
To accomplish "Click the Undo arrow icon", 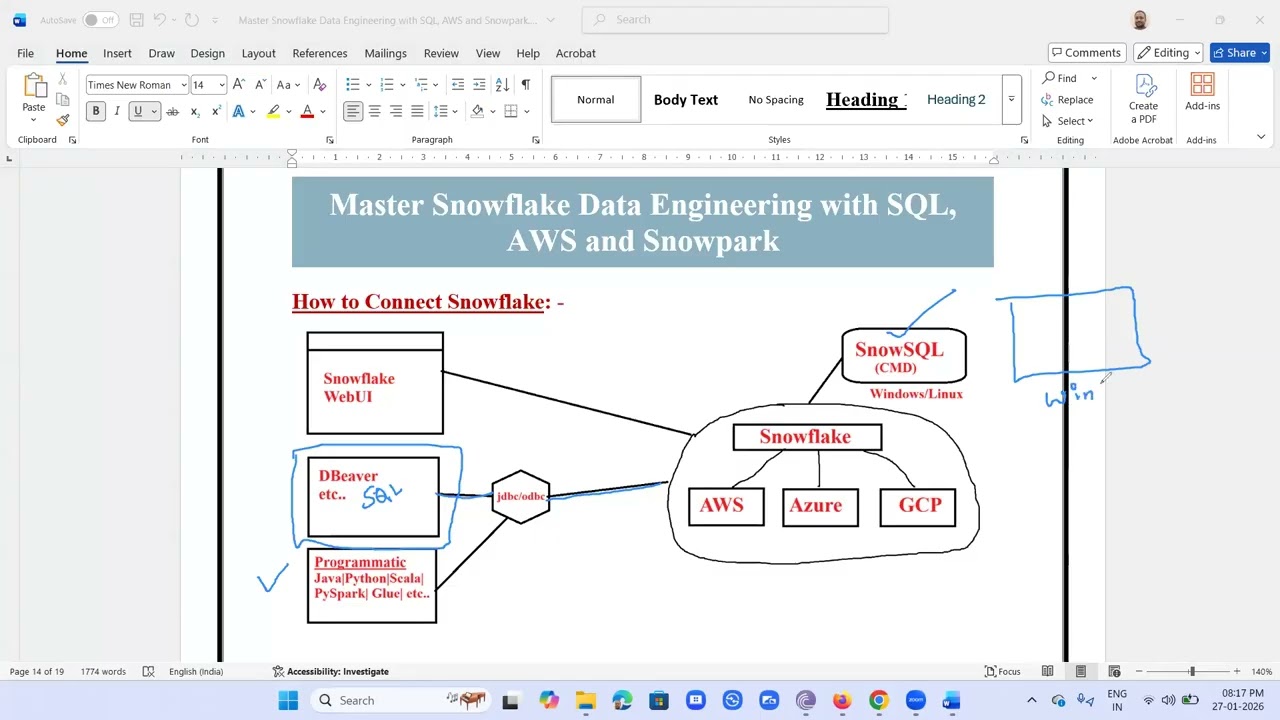I will coord(159,20).
